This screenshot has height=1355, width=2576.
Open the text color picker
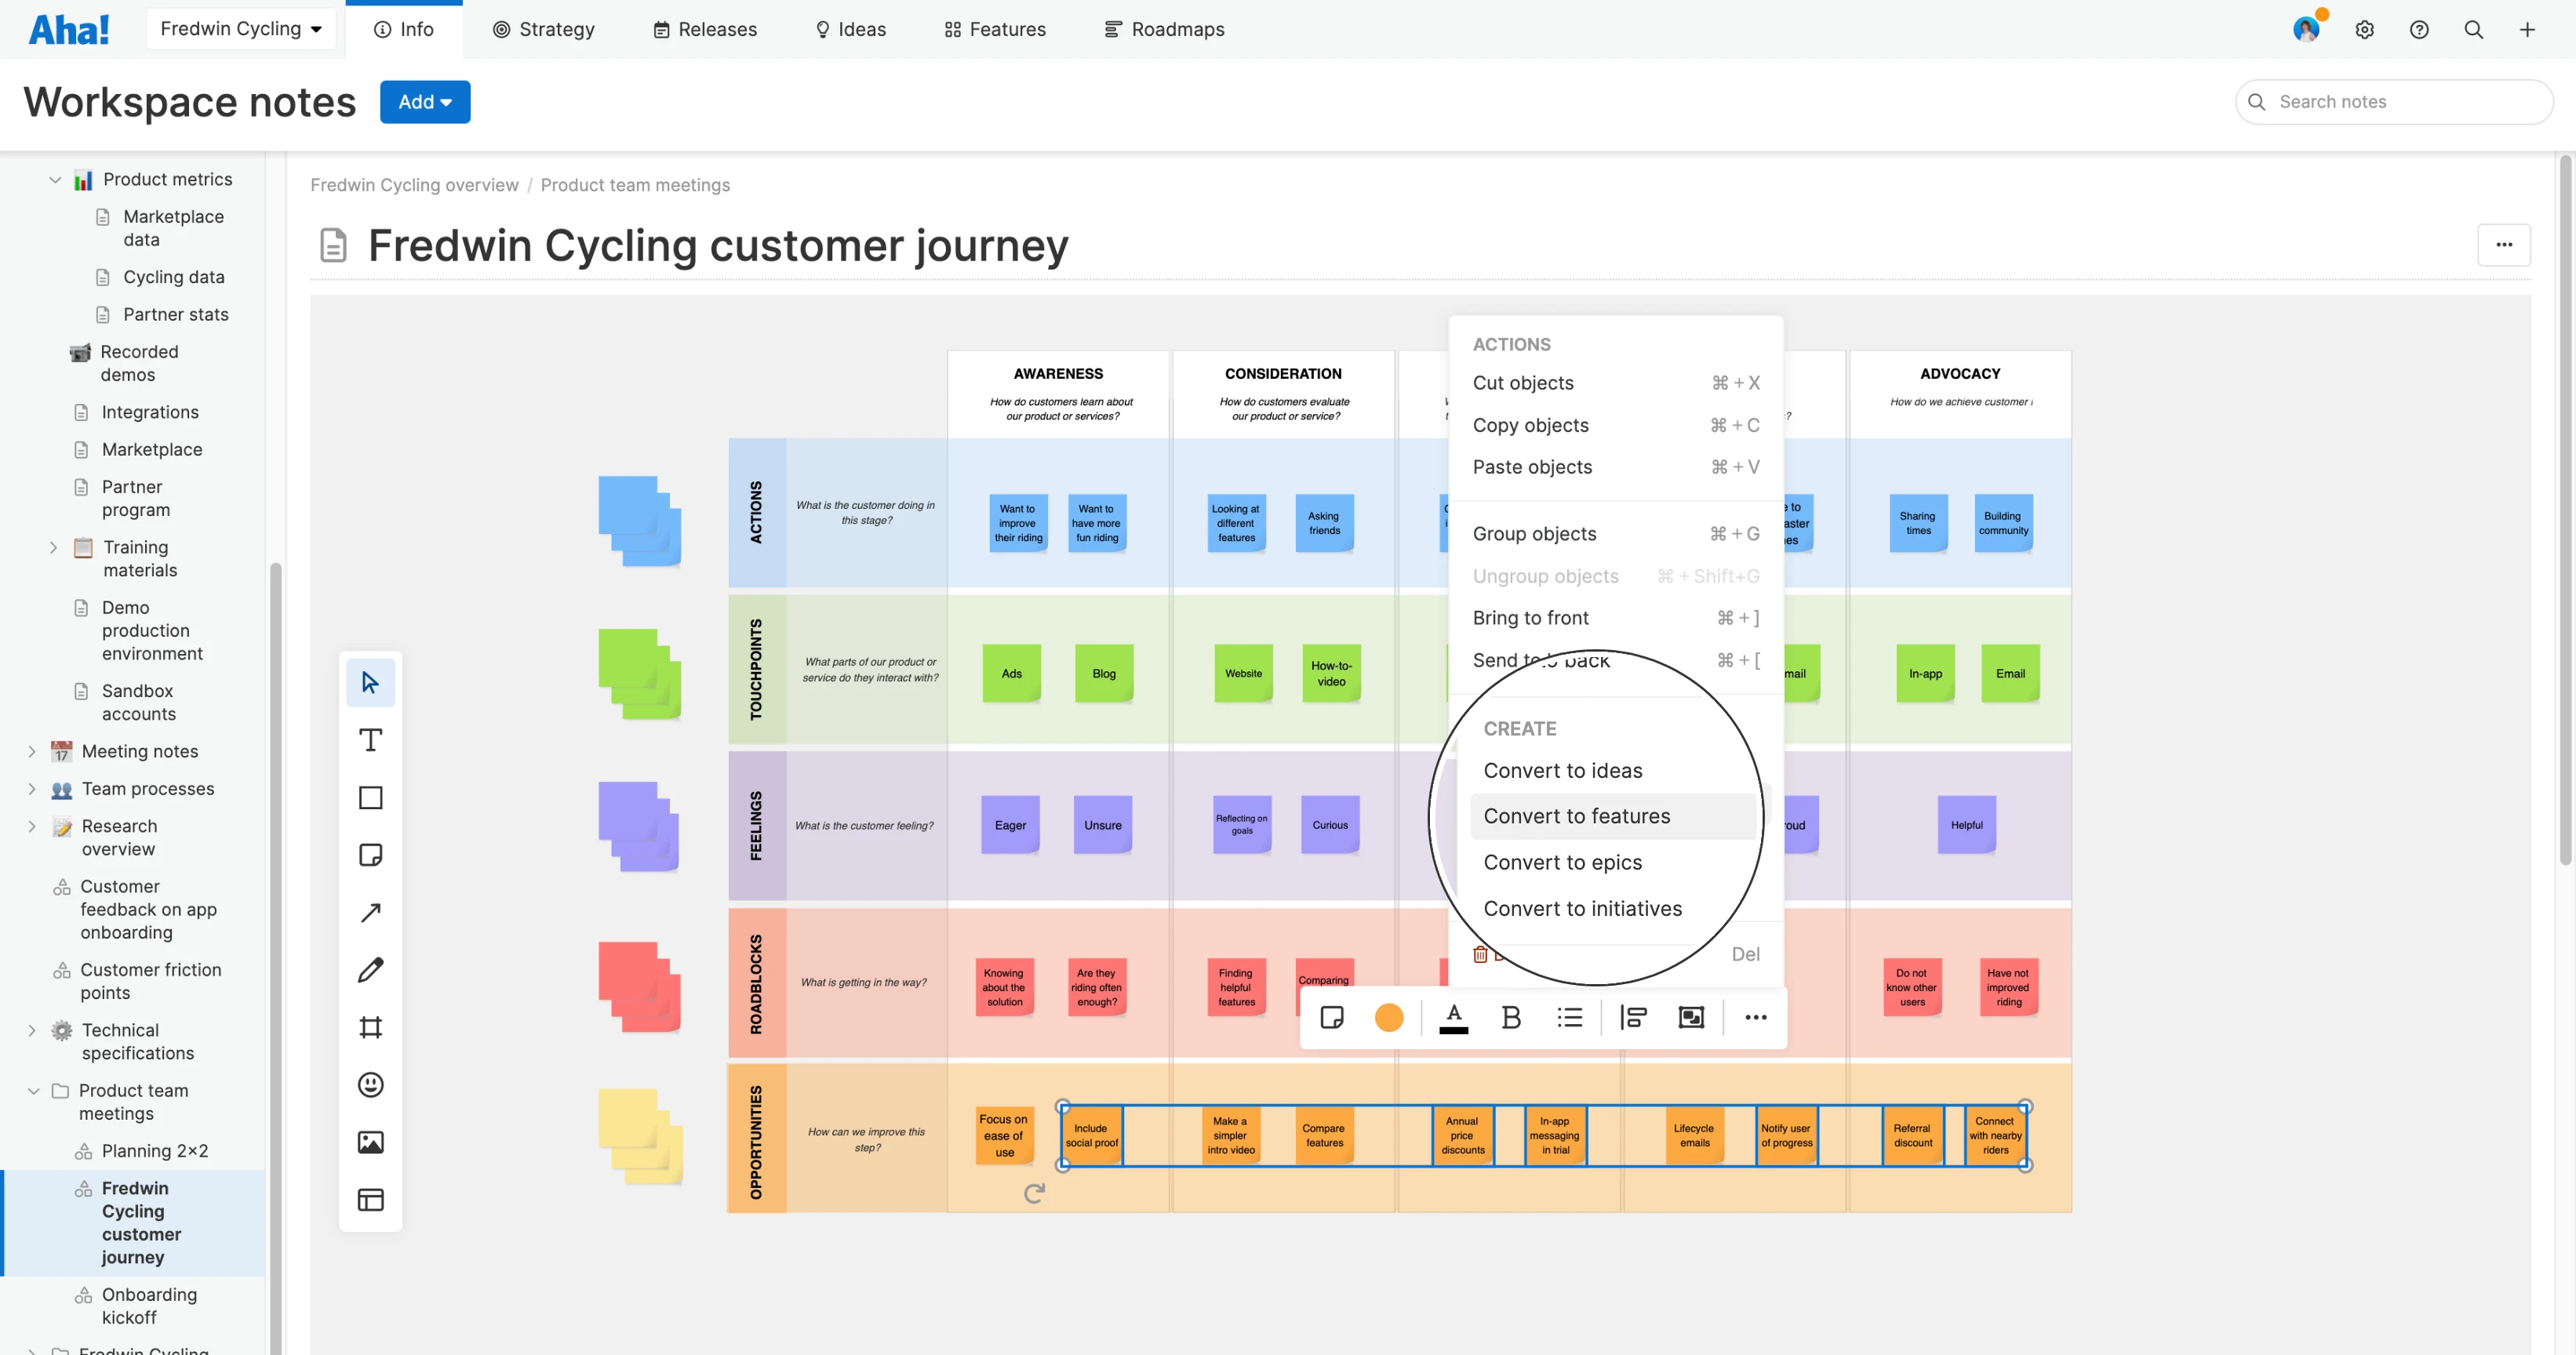(x=1453, y=1018)
